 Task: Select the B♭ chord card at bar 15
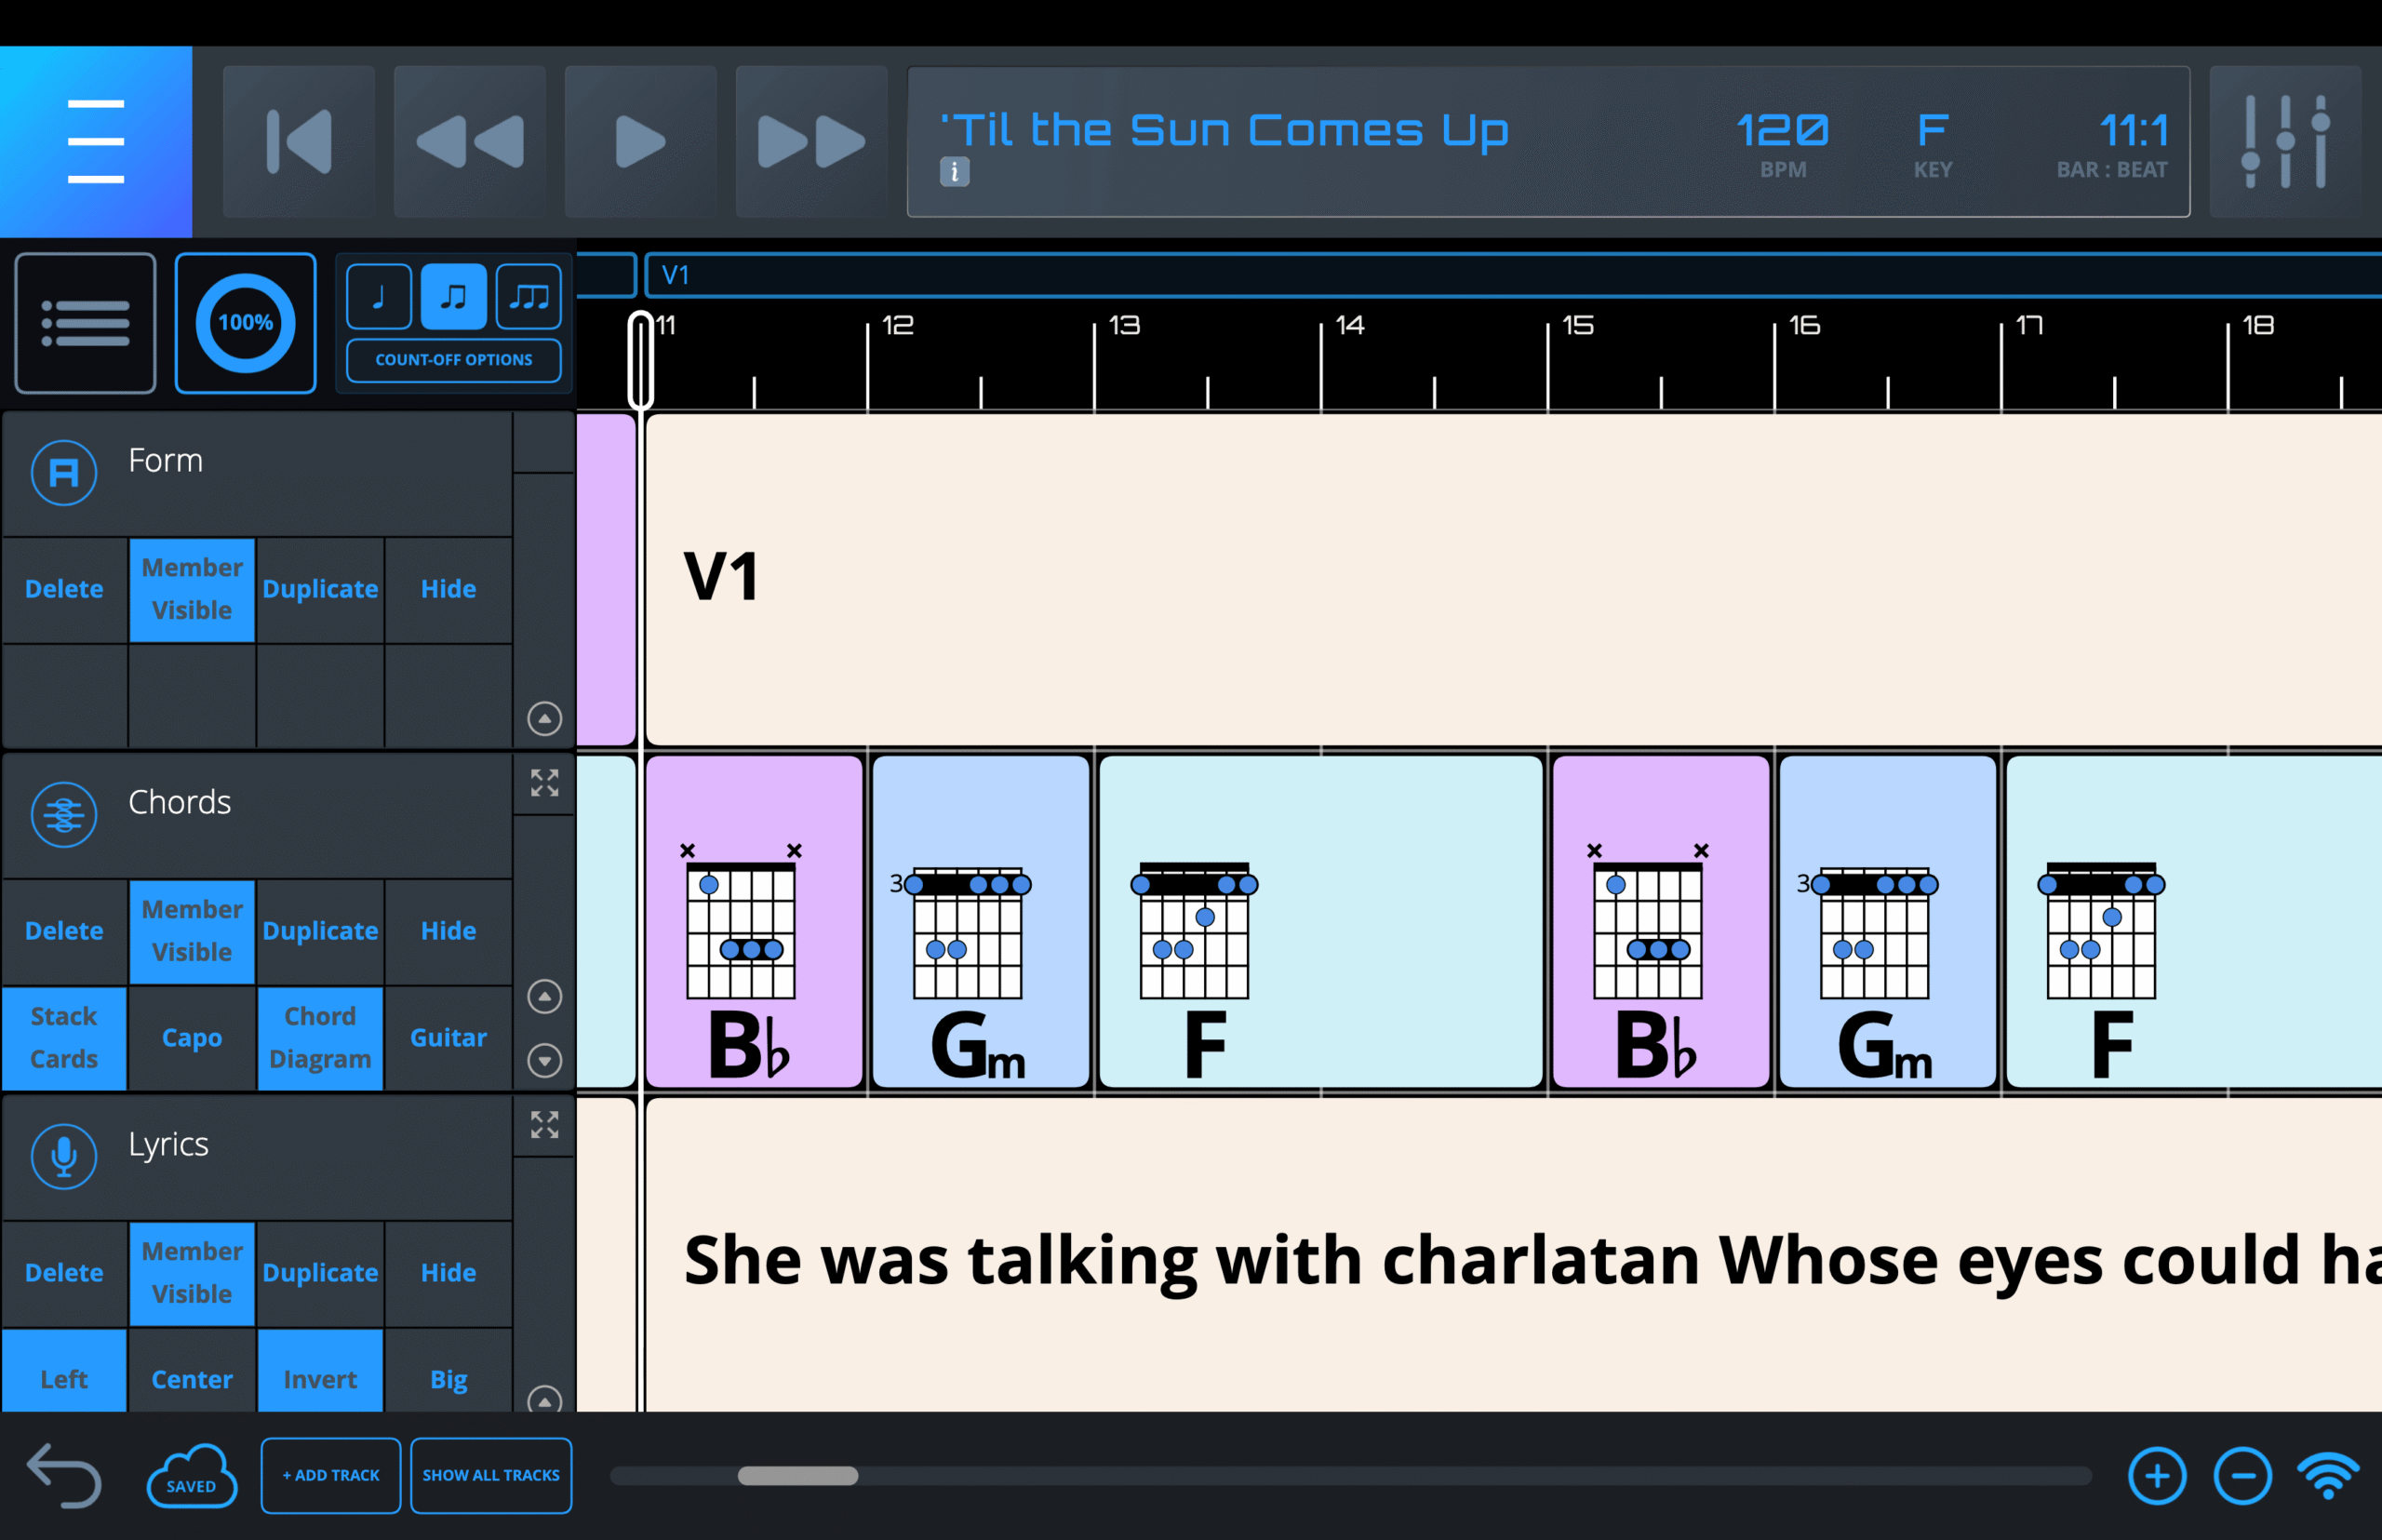[1661, 922]
